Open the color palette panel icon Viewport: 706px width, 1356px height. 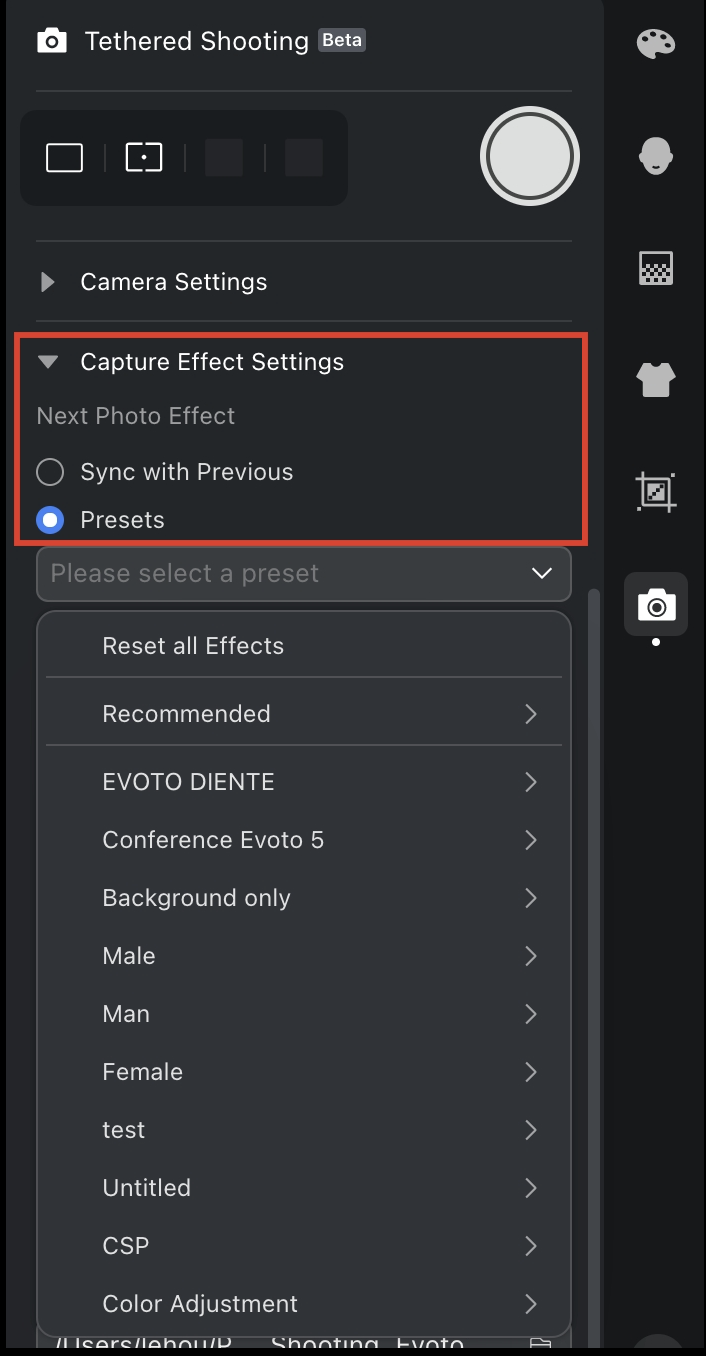pyautogui.click(x=656, y=43)
